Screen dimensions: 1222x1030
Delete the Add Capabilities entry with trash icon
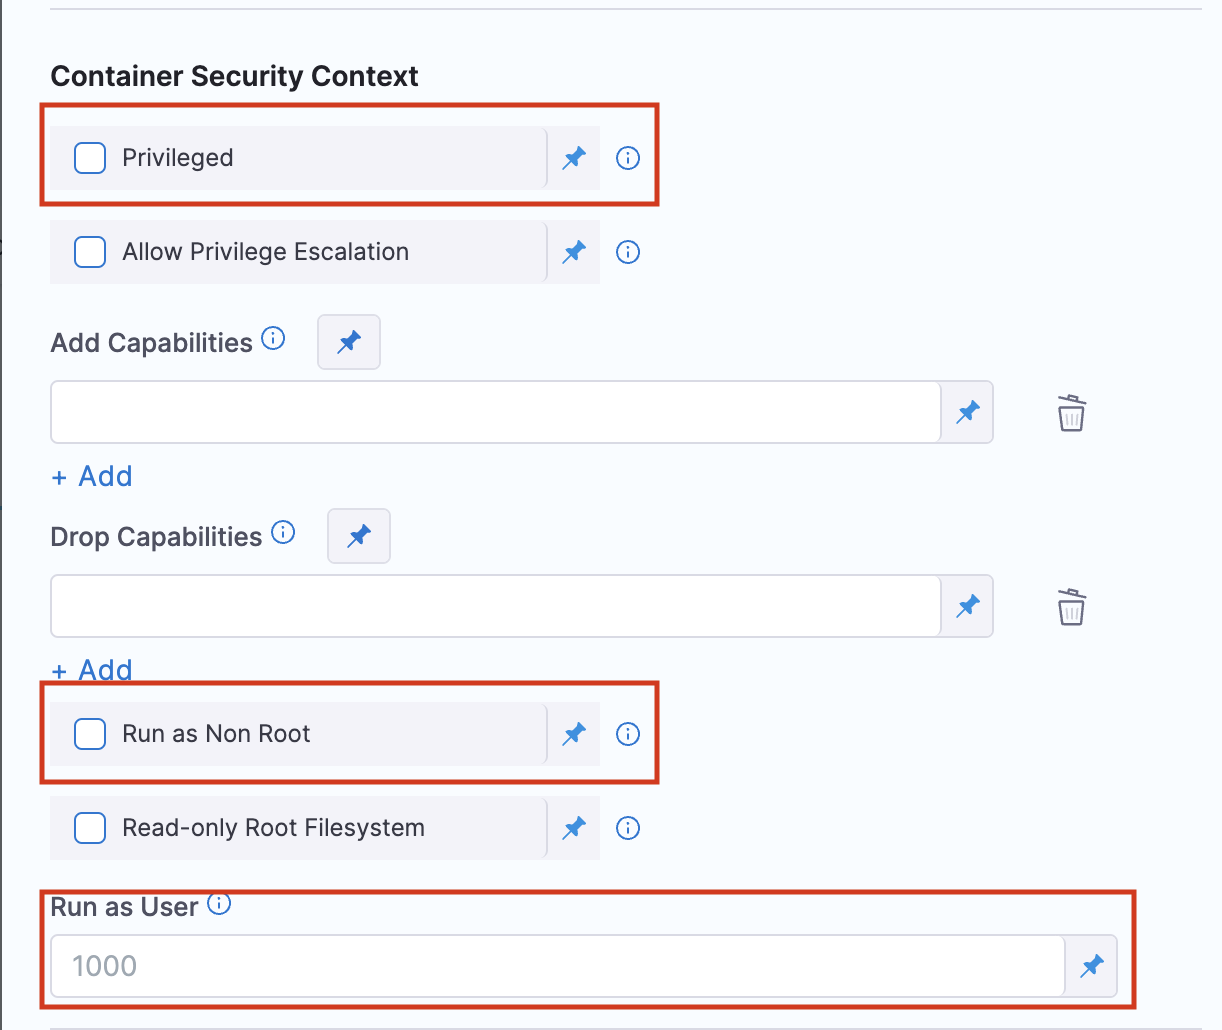[1071, 413]
